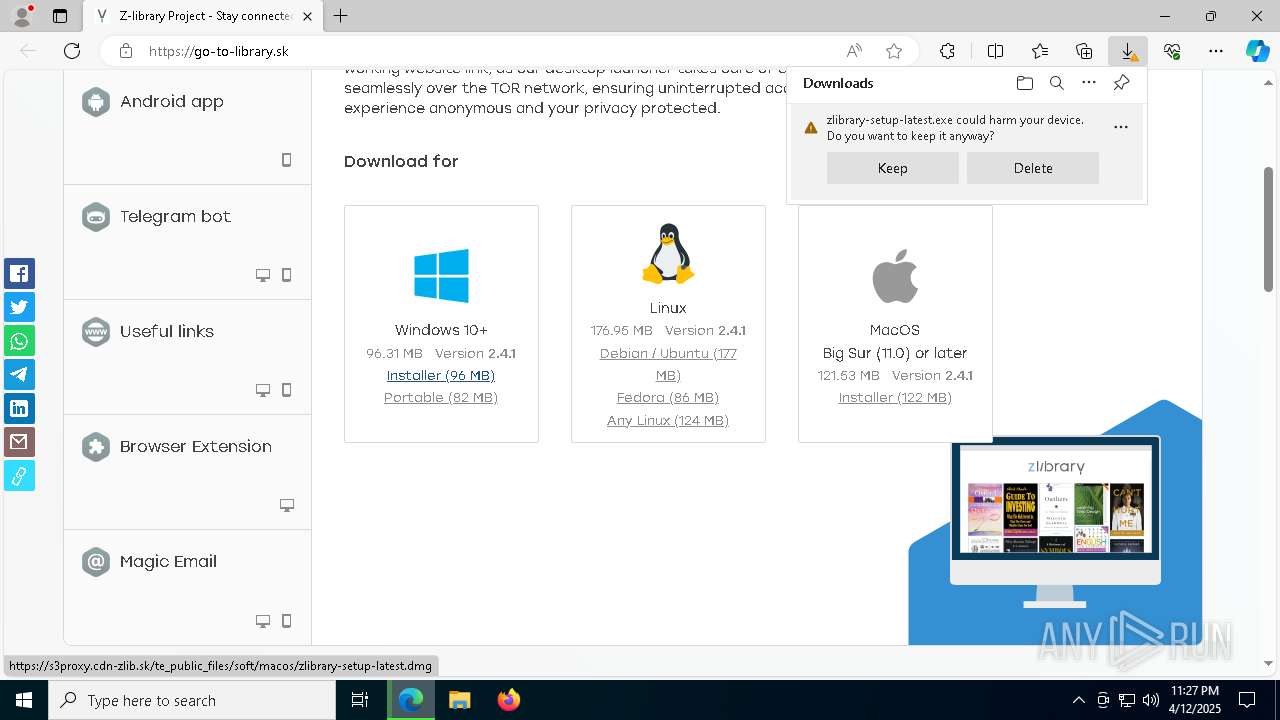
Task: Open the Android app sidebar icon
Action: click(x=96, y=102)
